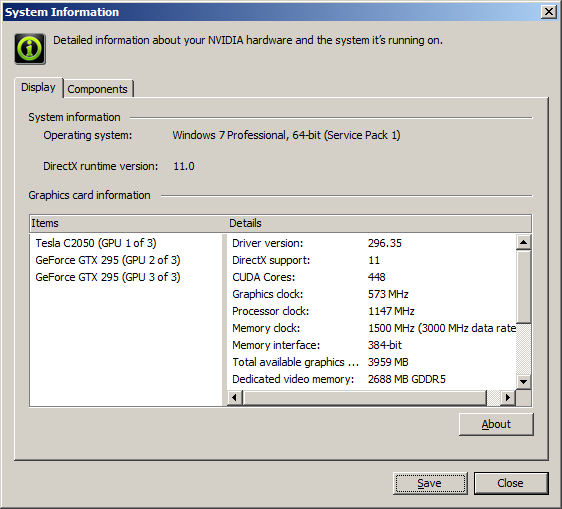Click the Memory interface value 384-bit
Image resolution: width=562 pixels, height=509 pixels.
click(385, 345)
